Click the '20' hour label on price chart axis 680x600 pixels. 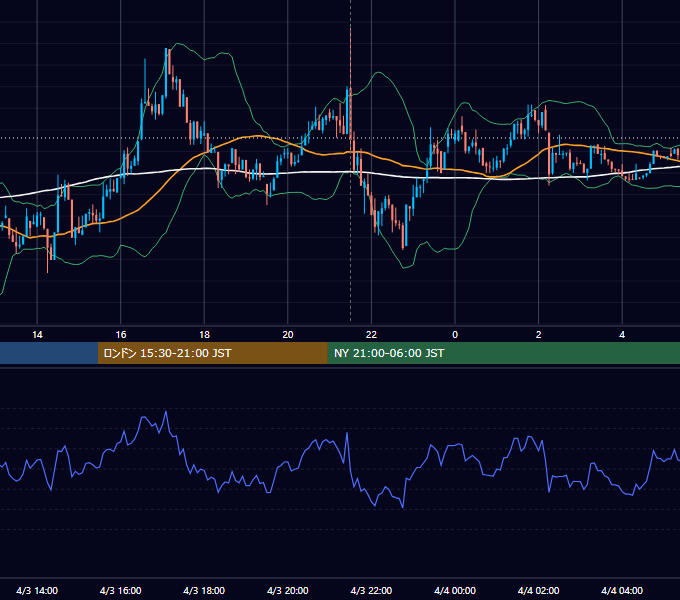[288, 335]
